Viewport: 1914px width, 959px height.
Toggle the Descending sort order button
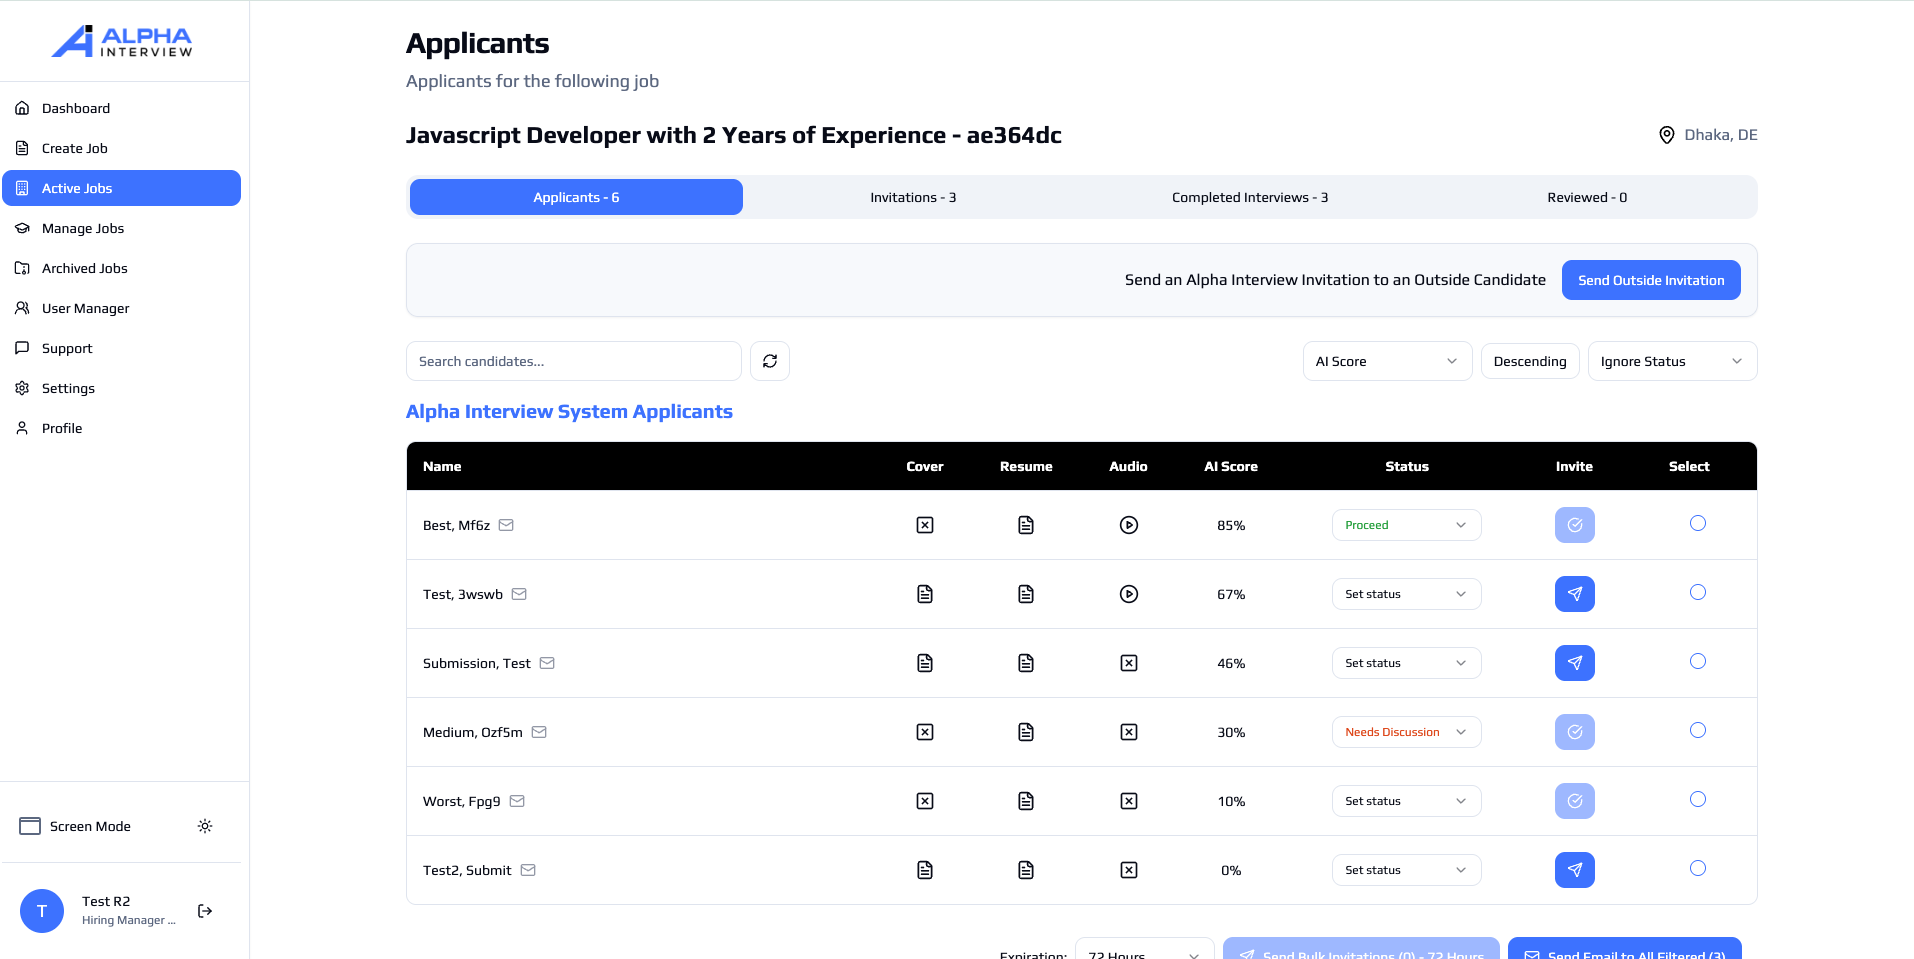click(x=1529, y=361)
